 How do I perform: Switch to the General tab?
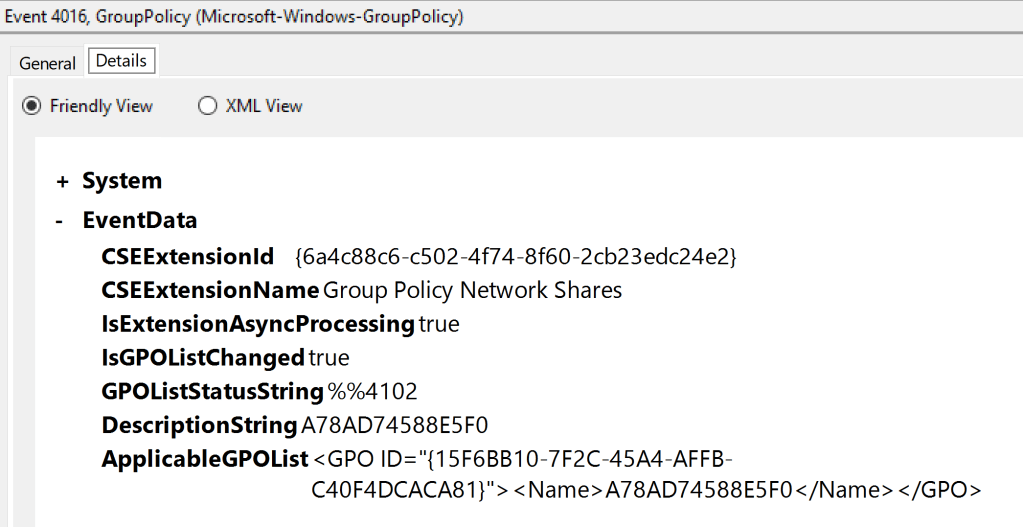[47, 63]
